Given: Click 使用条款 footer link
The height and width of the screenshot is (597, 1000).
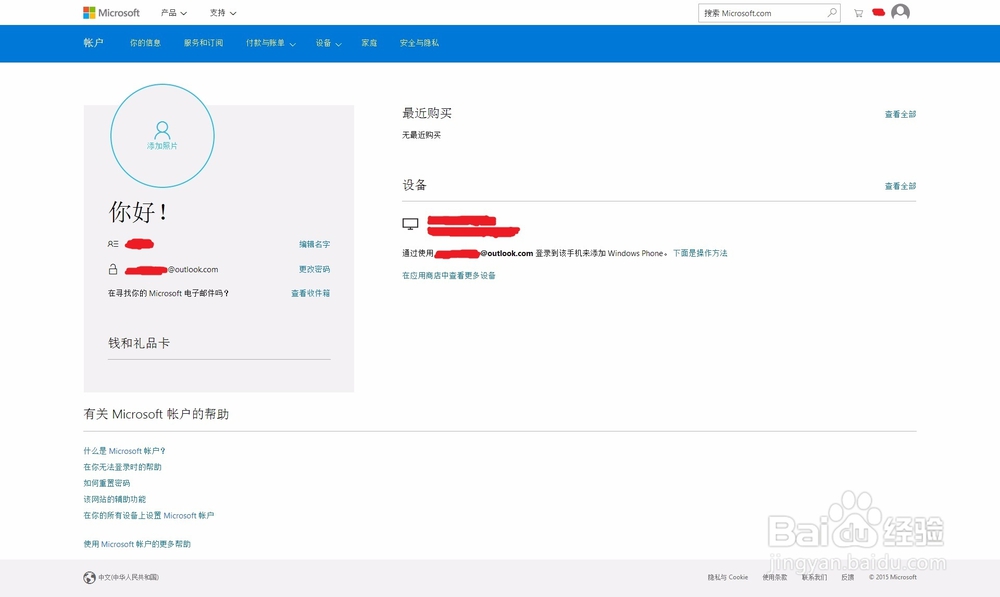Looking at the screenshot, I should click(x=775, y=577).
